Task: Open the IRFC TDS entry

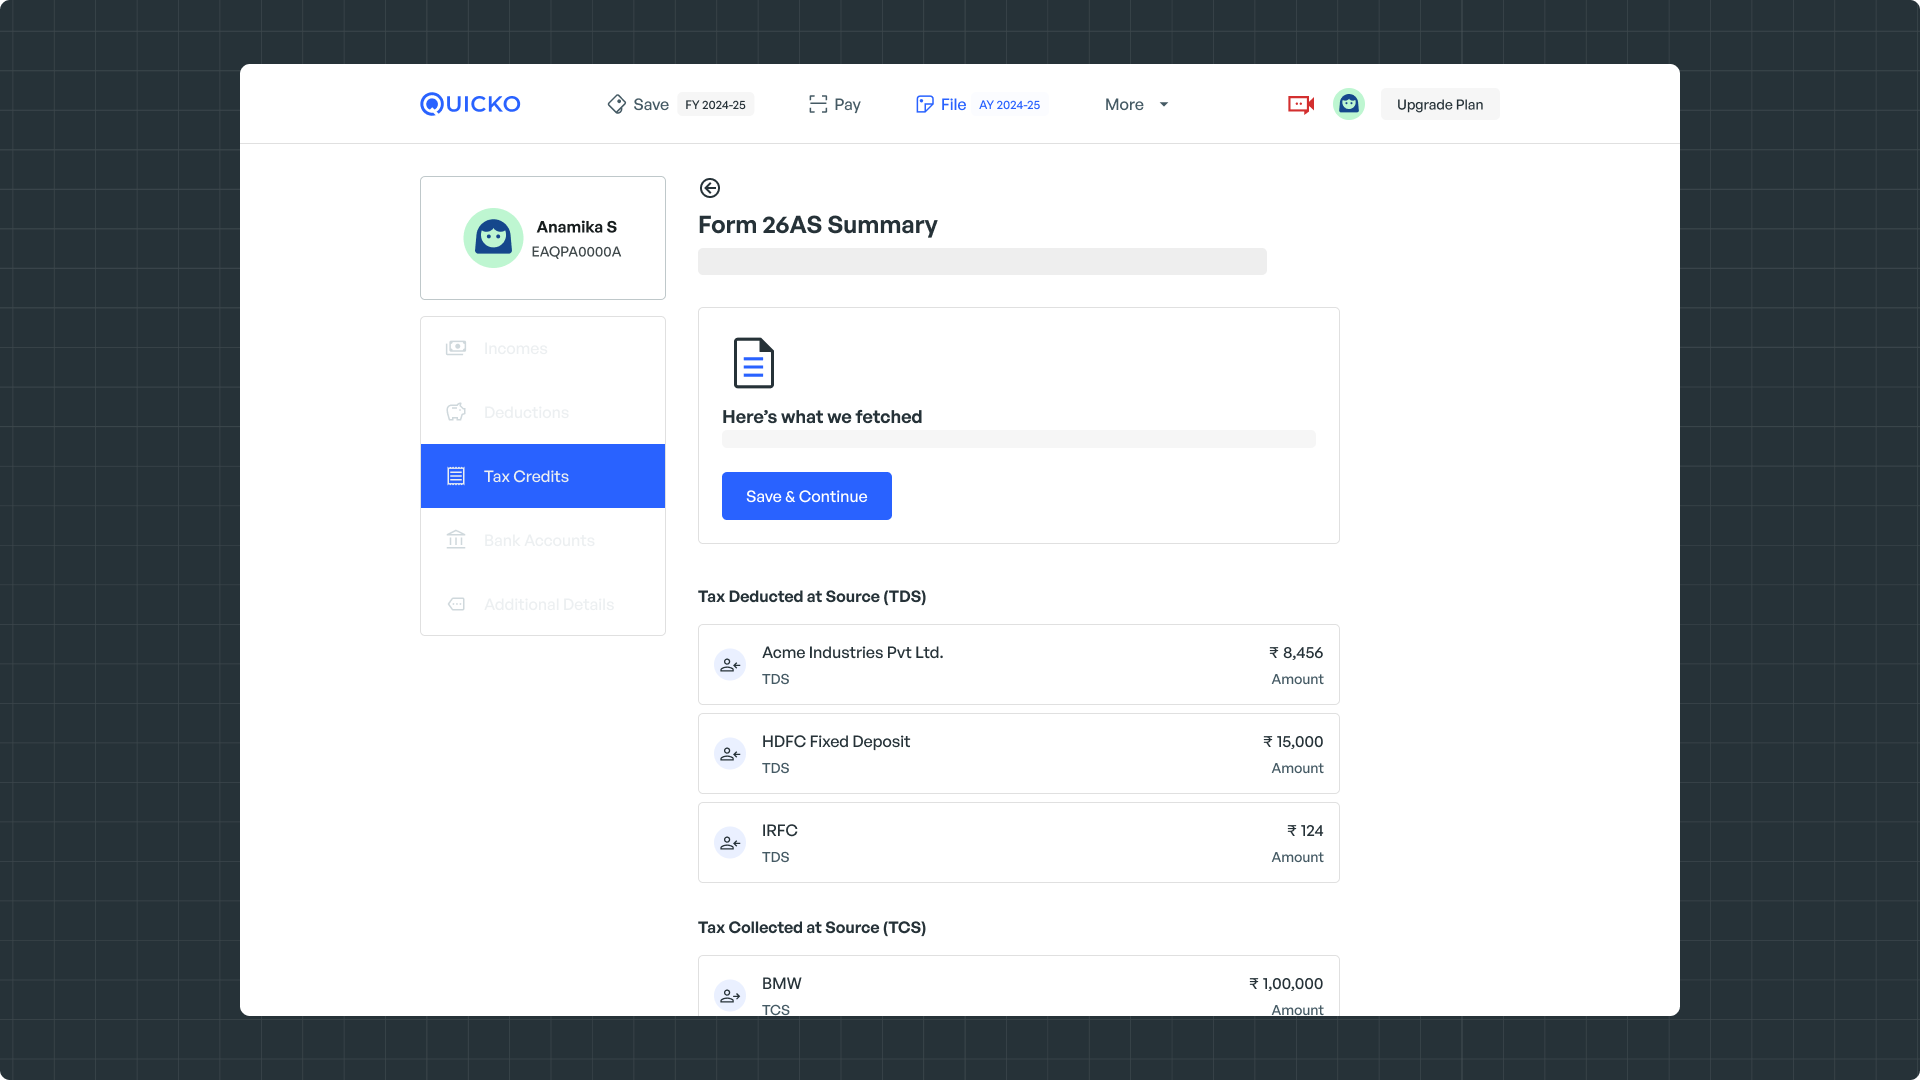Action: 1019,843
